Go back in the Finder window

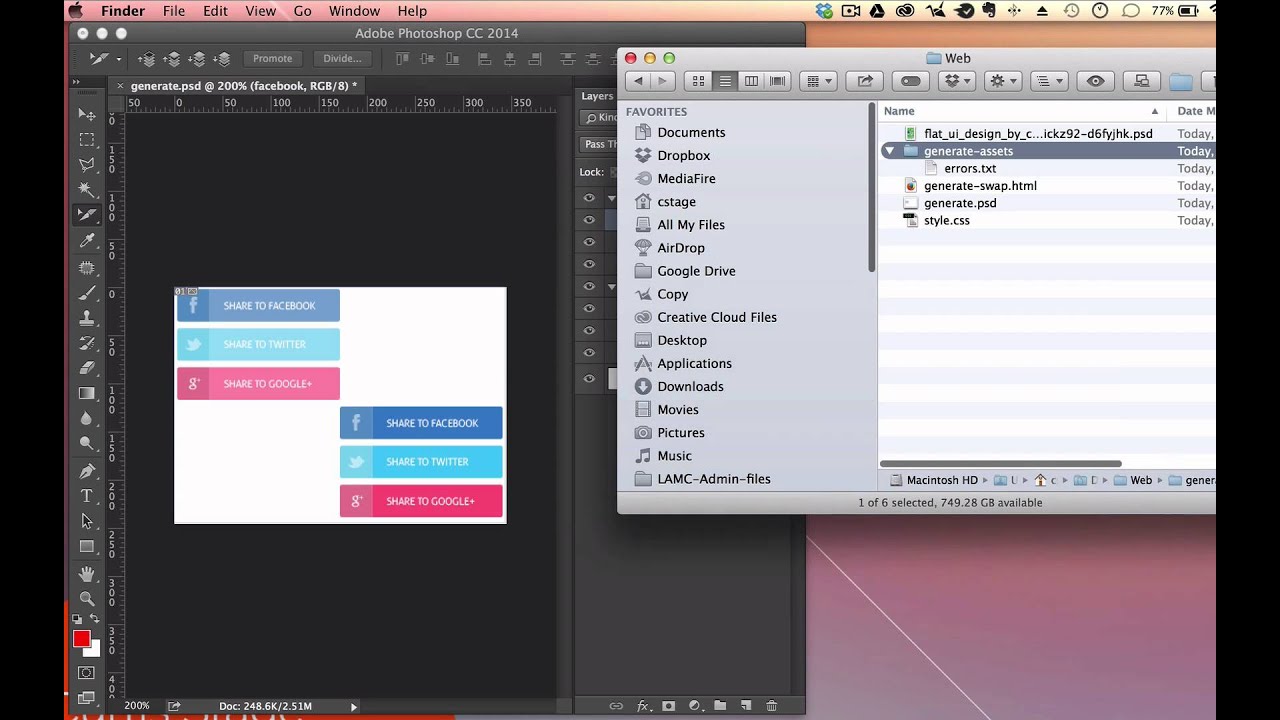click(x=638, y=81)
